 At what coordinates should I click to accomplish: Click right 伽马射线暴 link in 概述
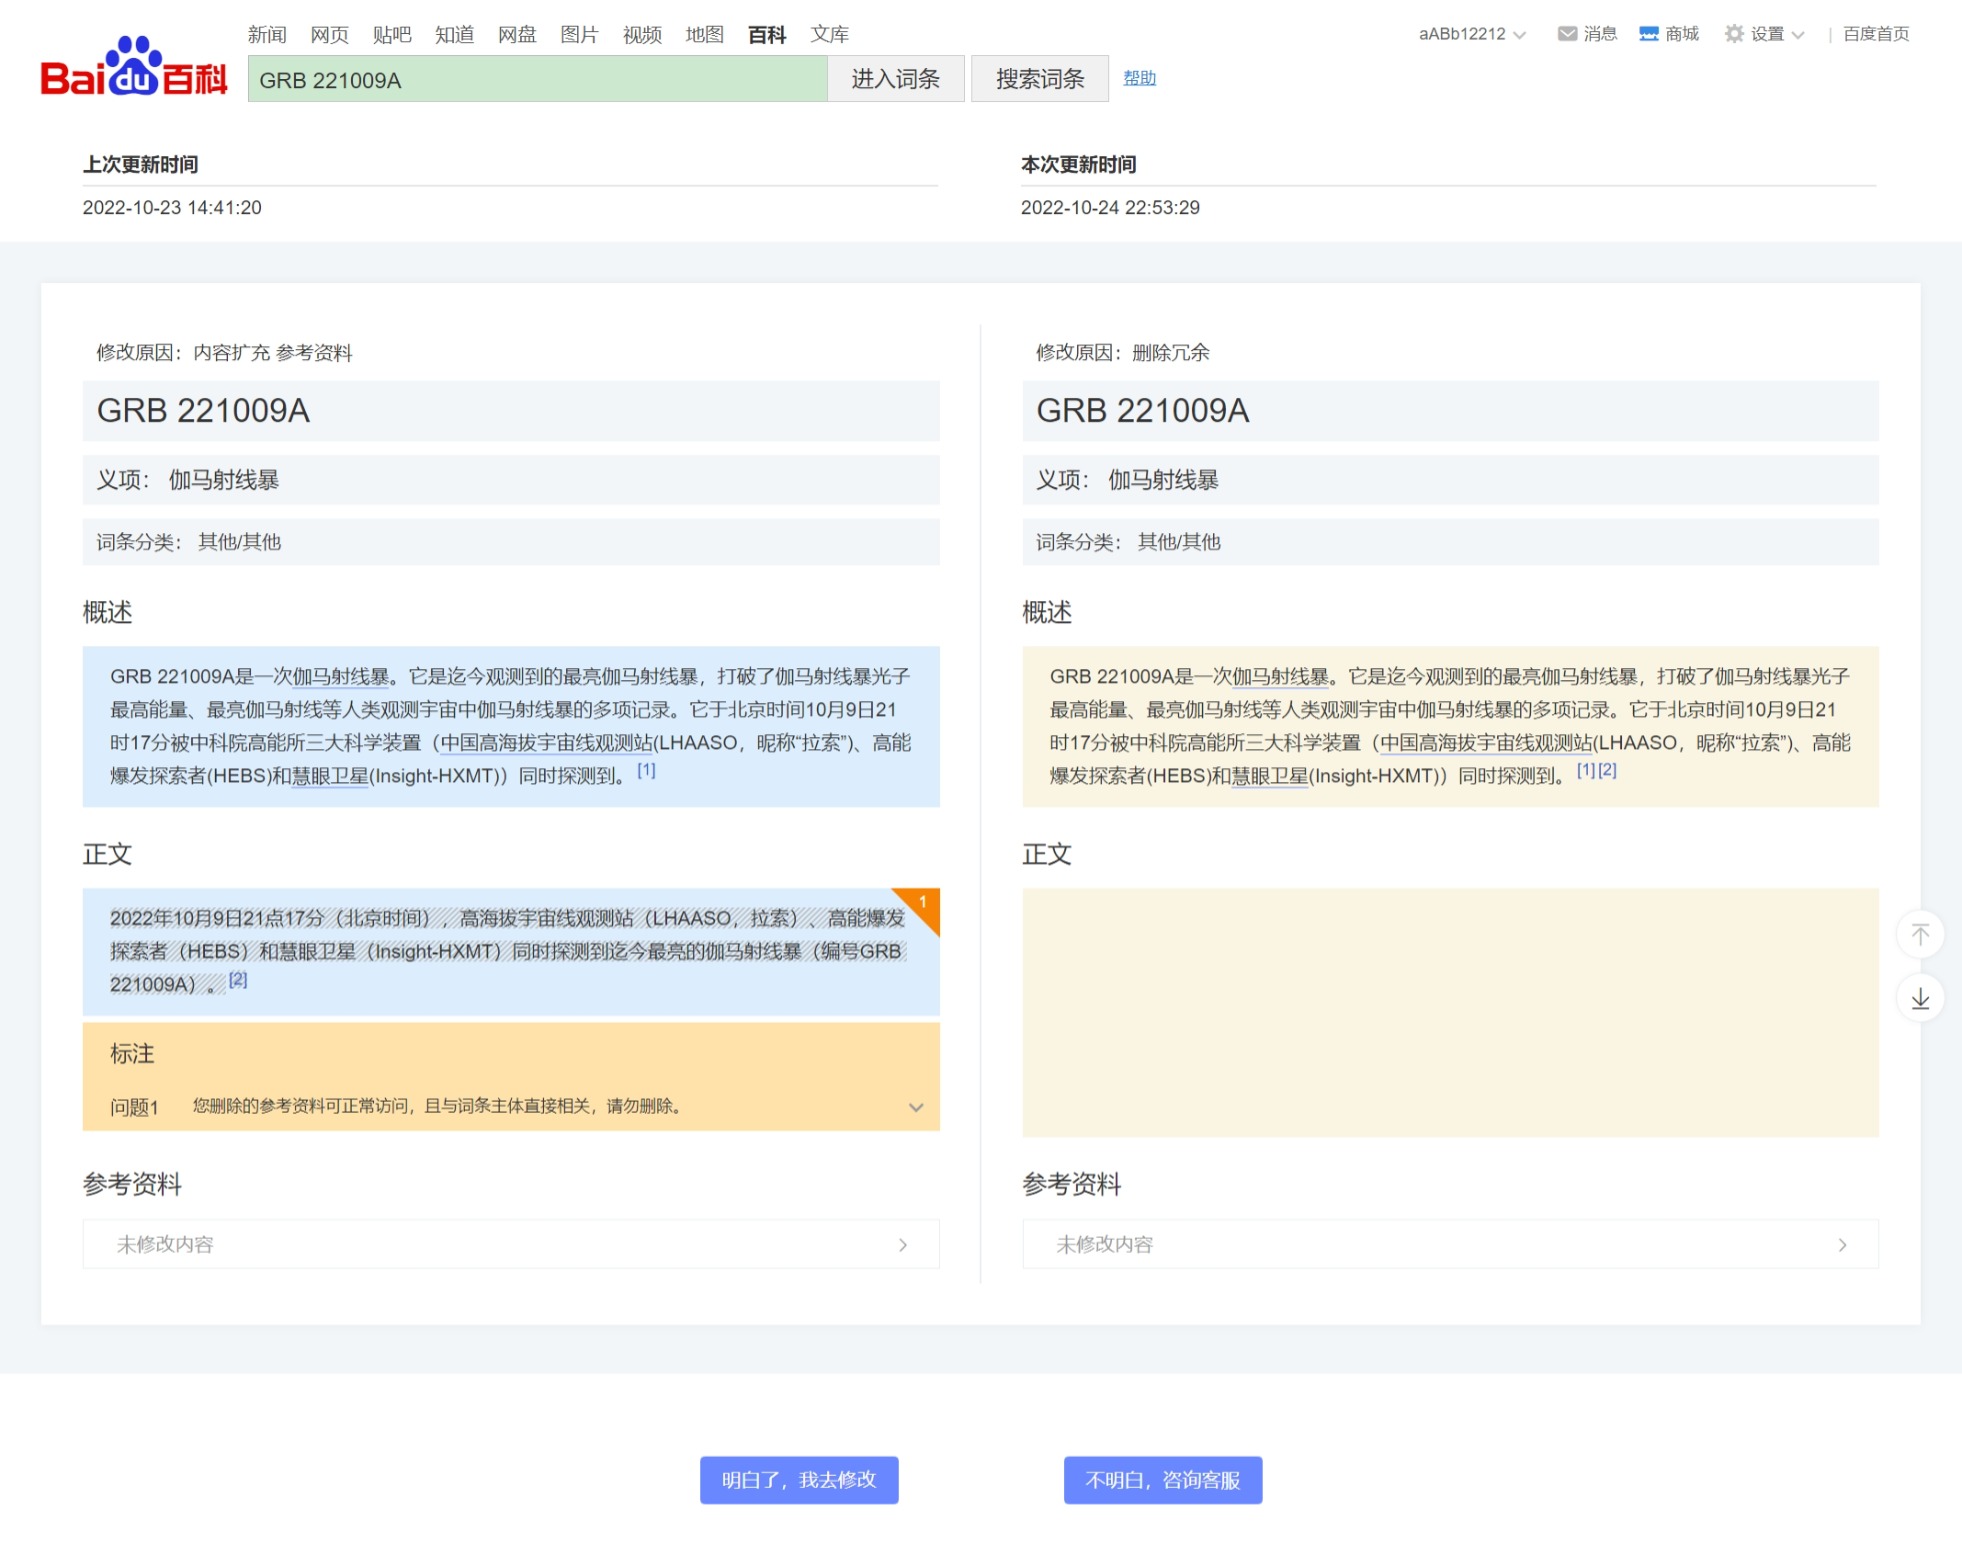pos(1280,677)
